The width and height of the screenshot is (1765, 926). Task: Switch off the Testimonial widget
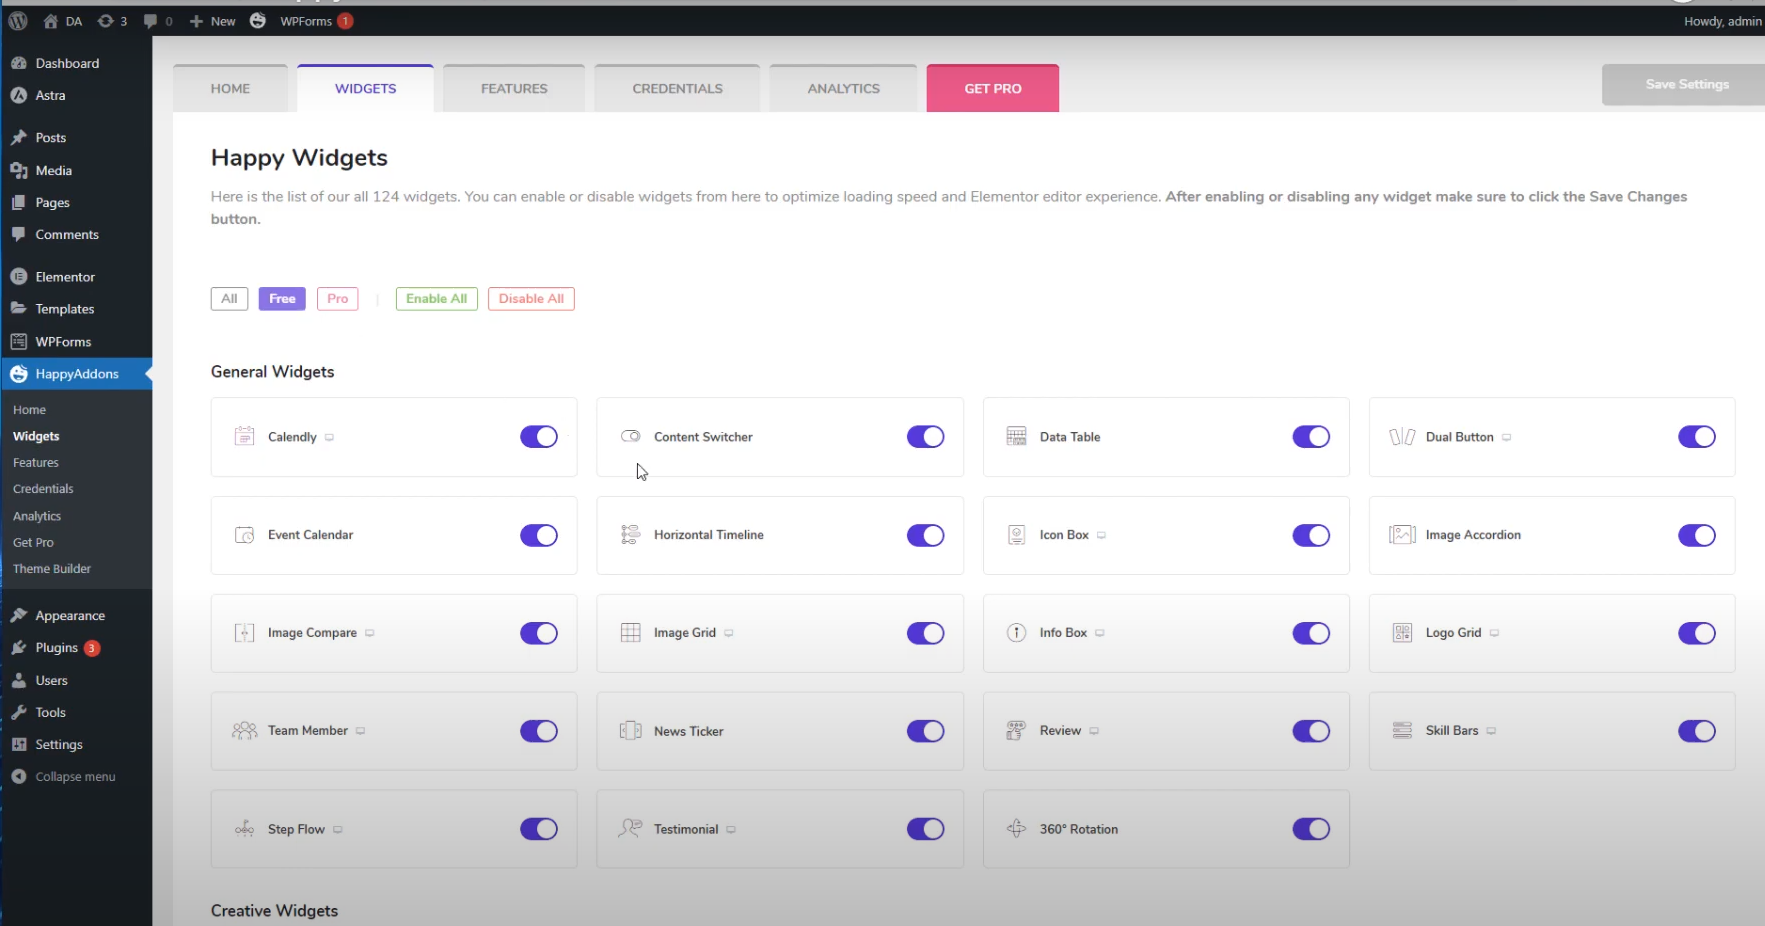coord(925,829)
